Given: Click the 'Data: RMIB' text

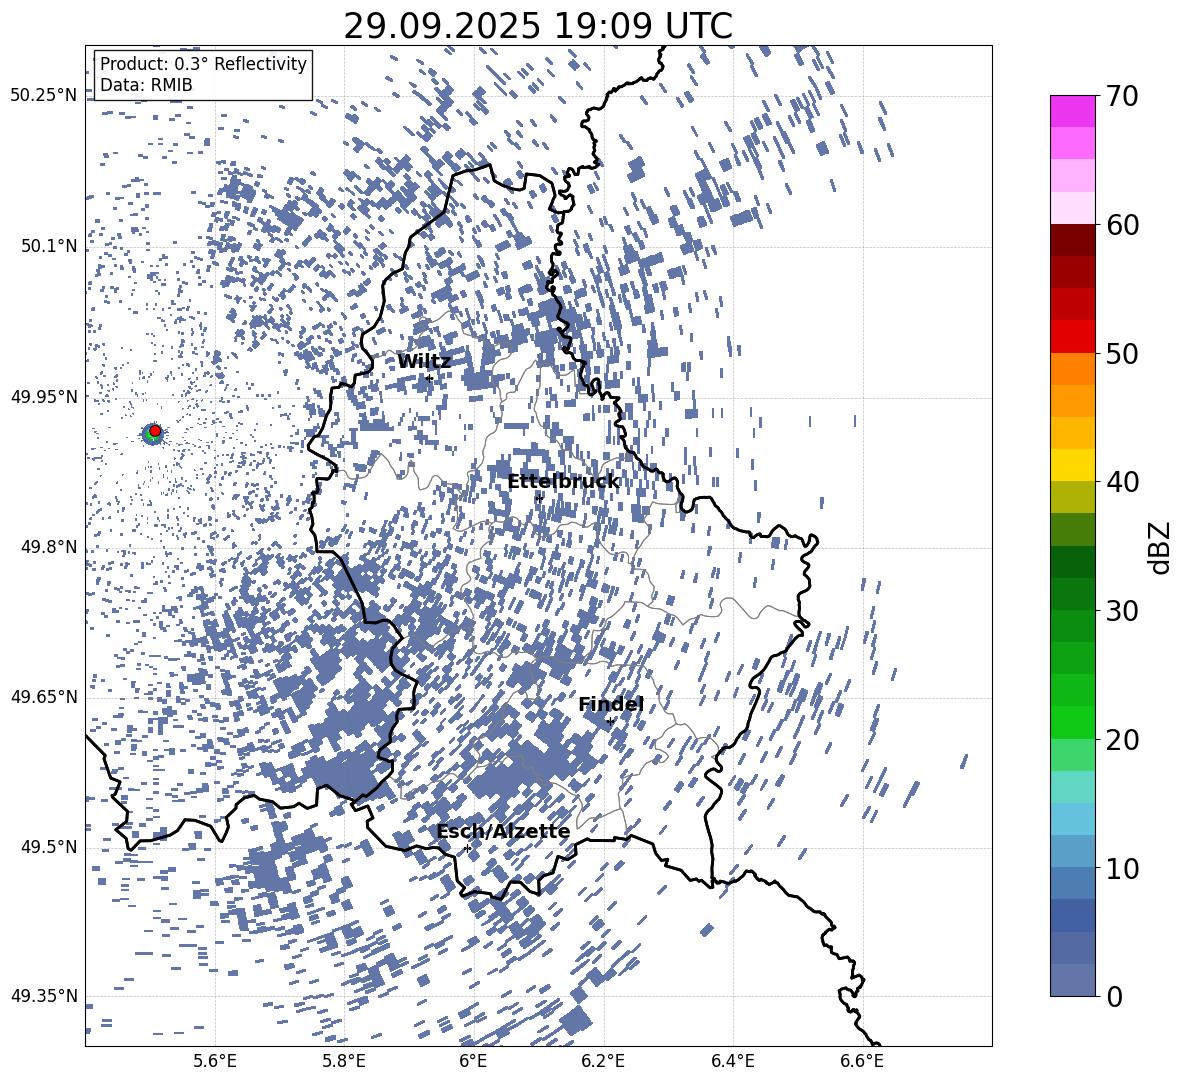Looking at the screenshot, I should coord(146,85).
